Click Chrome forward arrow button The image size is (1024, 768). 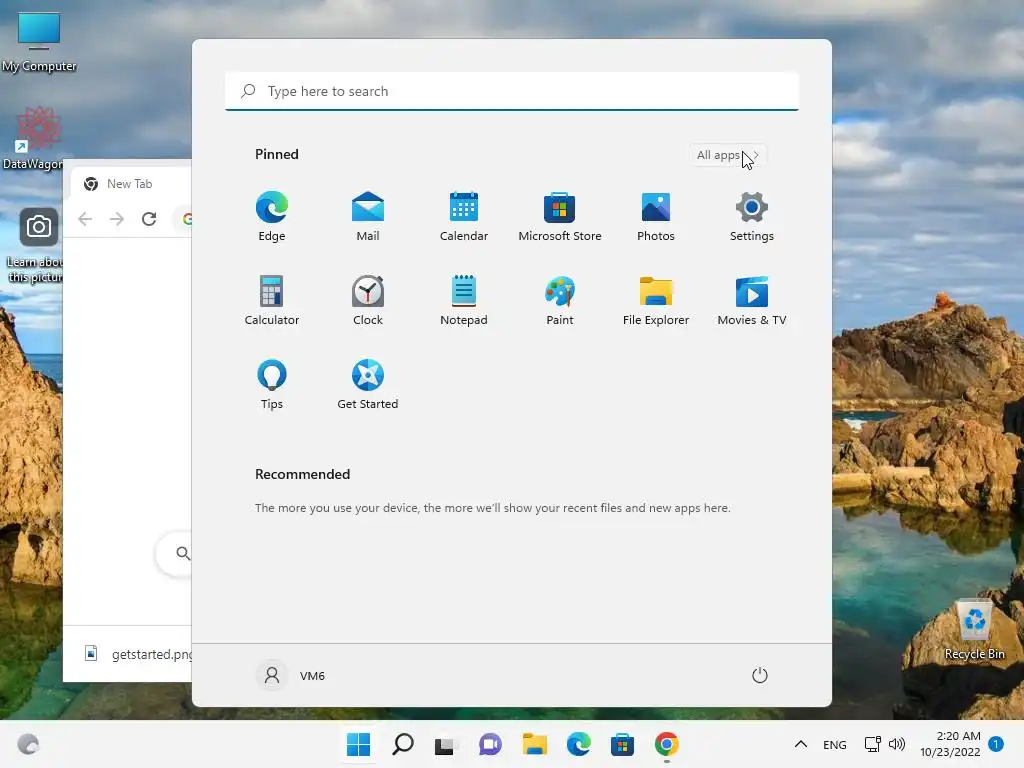pyautogui.click(x=117, y=219)
